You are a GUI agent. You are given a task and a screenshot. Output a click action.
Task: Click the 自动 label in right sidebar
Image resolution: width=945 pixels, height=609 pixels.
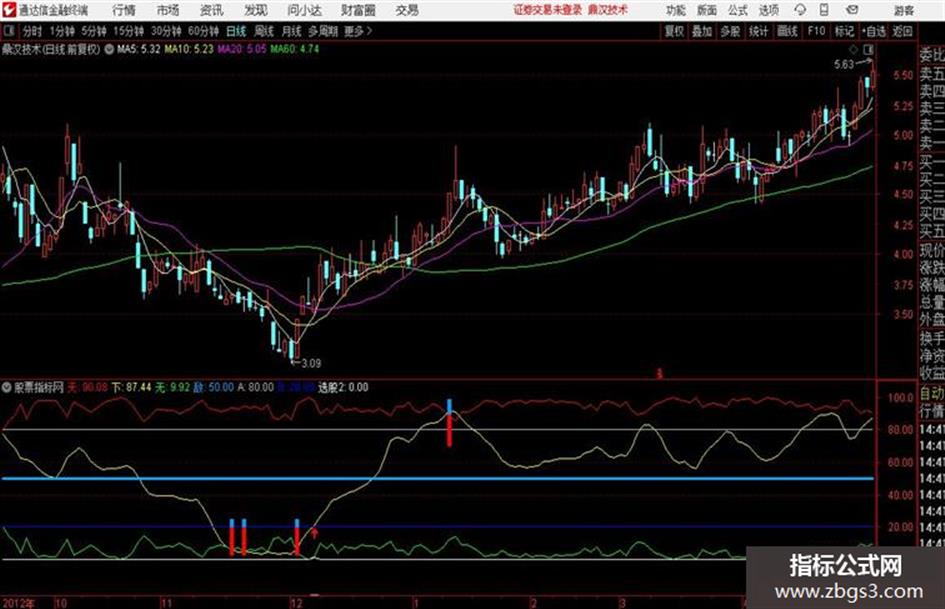click(x=932, y=394)
